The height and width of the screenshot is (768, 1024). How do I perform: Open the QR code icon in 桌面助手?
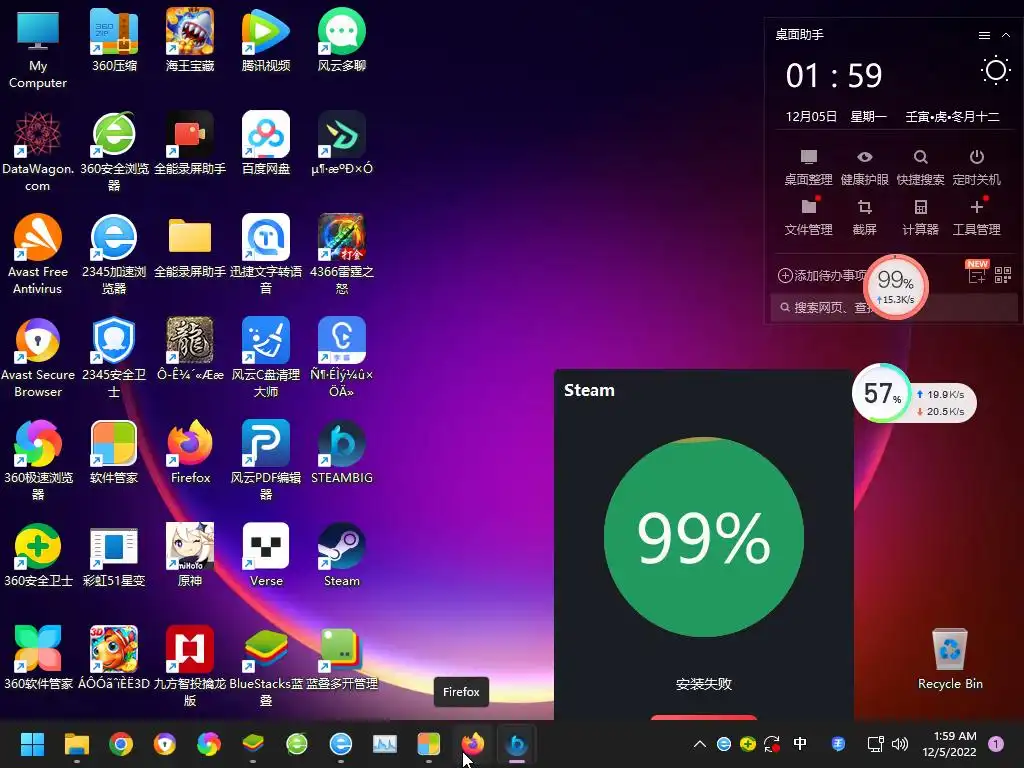coord(1002,275)
